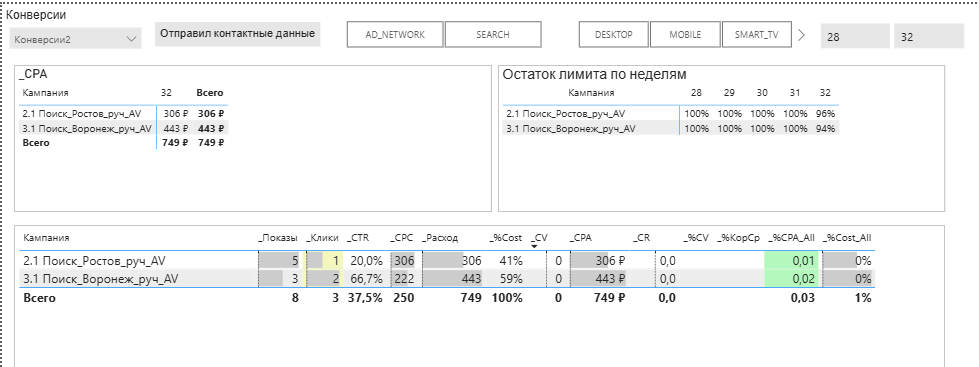
Task: Click the green 0,02 _%CPA_All cell
Action: click(791, 279)
